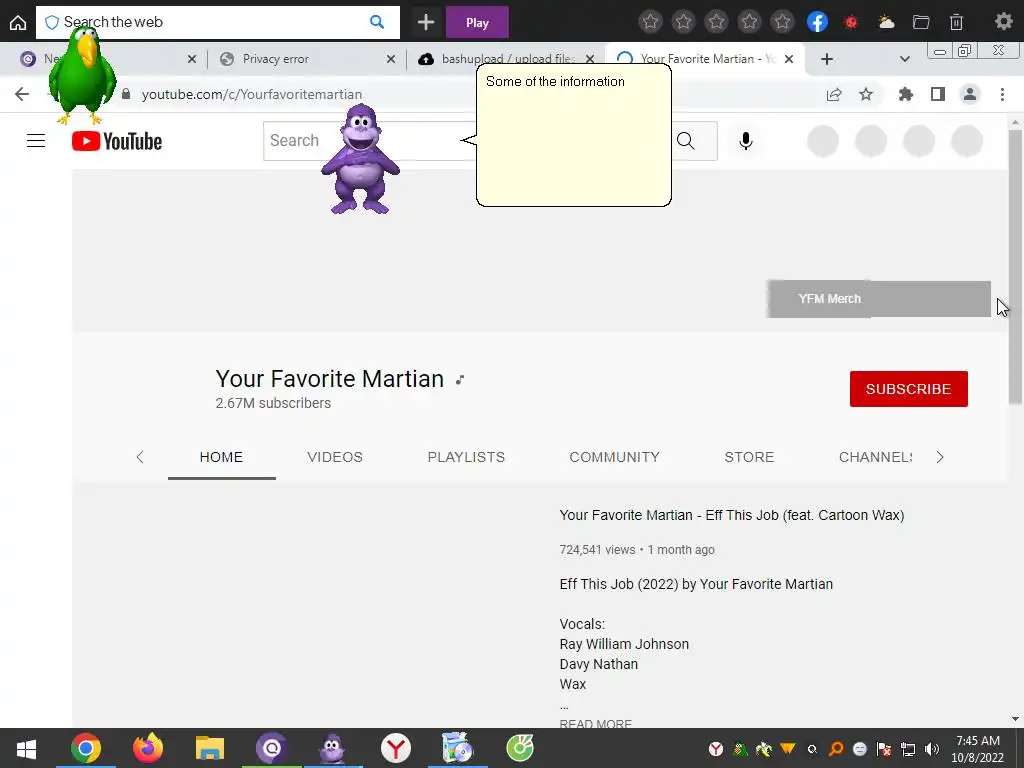
Task: Open a new Chrome tab
Action: [x=827, y=59]
